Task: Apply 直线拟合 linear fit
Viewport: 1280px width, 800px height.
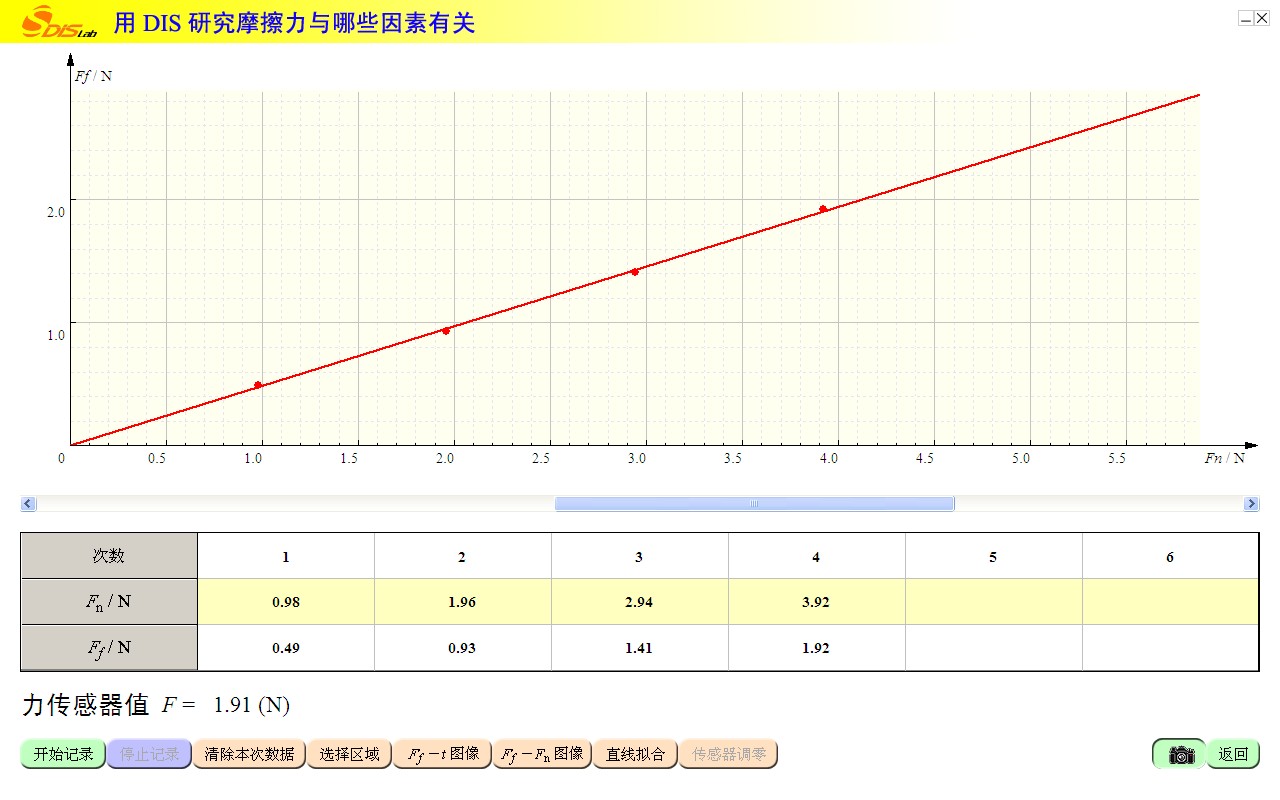Action: point(635,754)
